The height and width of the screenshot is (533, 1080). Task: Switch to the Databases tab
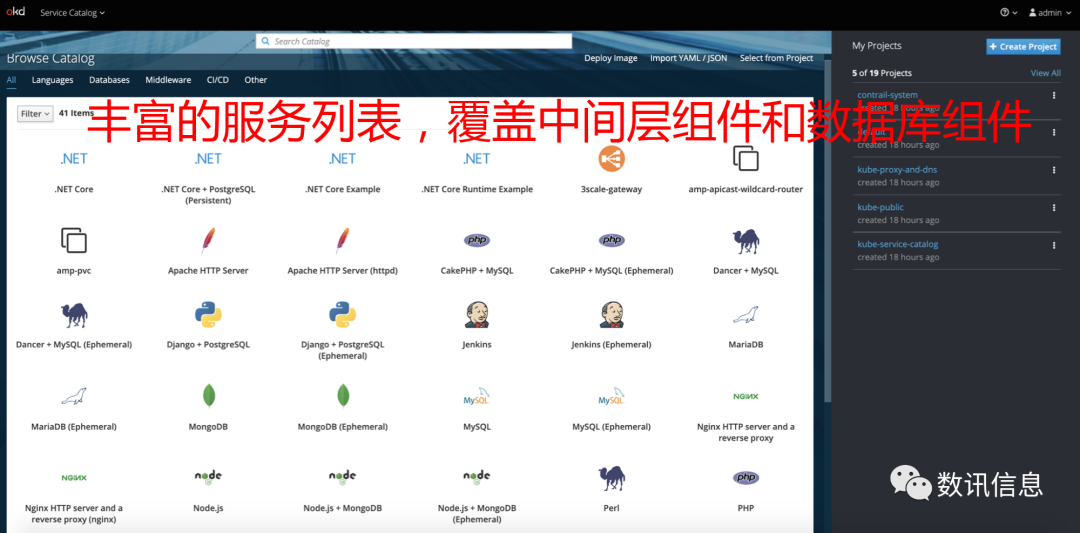pyautogui.click(x=109, y=80)
